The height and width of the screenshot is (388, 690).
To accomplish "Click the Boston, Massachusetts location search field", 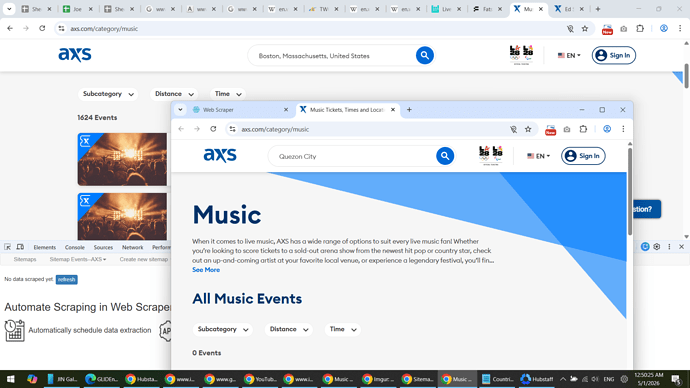I will point(332,56).
